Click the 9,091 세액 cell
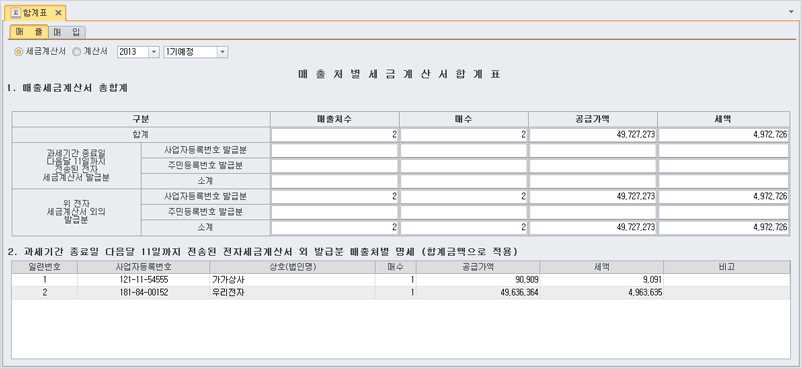802x369 pixels. click(602, 280)
